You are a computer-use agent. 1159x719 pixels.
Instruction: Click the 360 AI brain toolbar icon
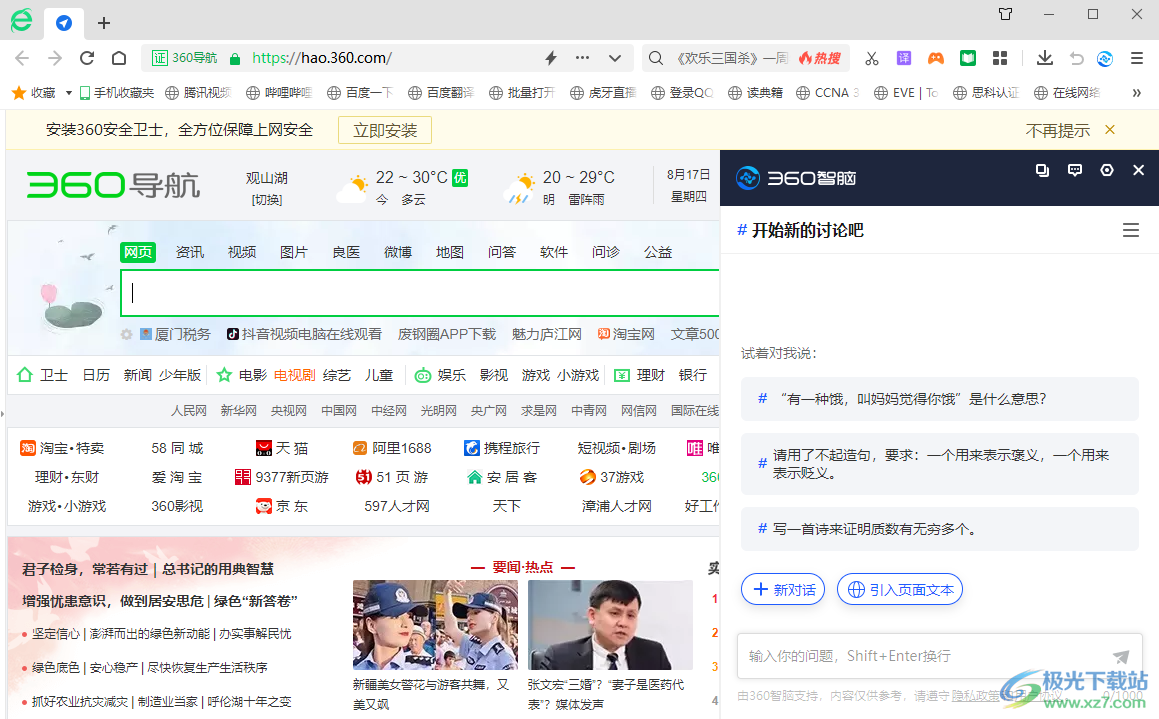(1105, 58)
